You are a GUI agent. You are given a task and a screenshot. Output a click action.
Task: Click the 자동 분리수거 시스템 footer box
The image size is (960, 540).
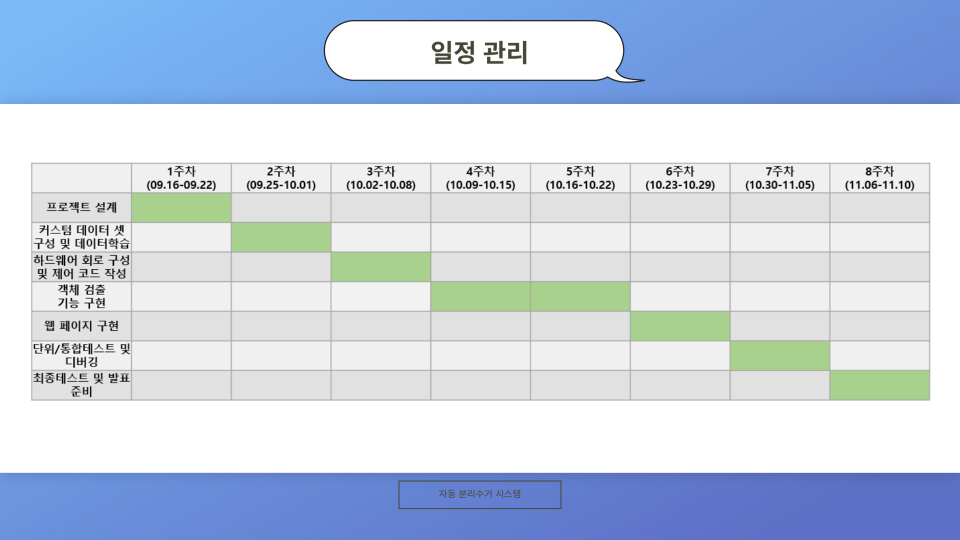(480, 494)
